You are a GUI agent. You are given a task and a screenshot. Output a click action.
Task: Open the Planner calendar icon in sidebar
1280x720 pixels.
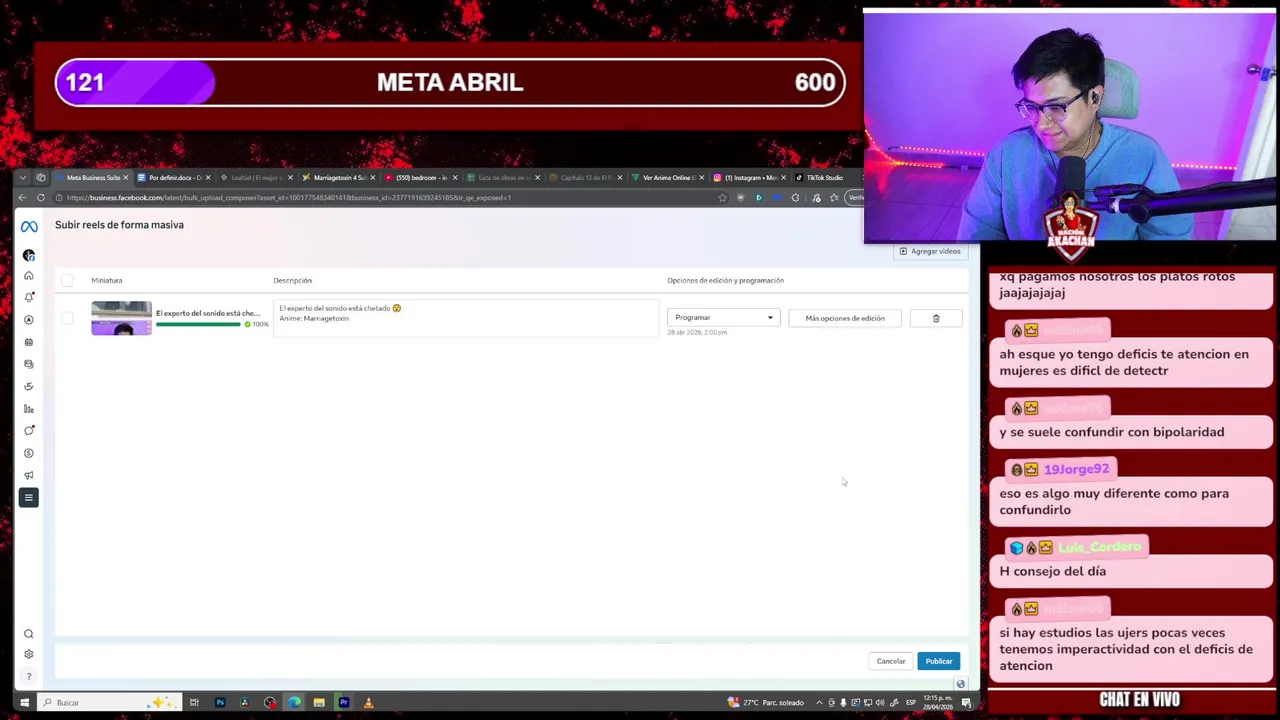29,342
